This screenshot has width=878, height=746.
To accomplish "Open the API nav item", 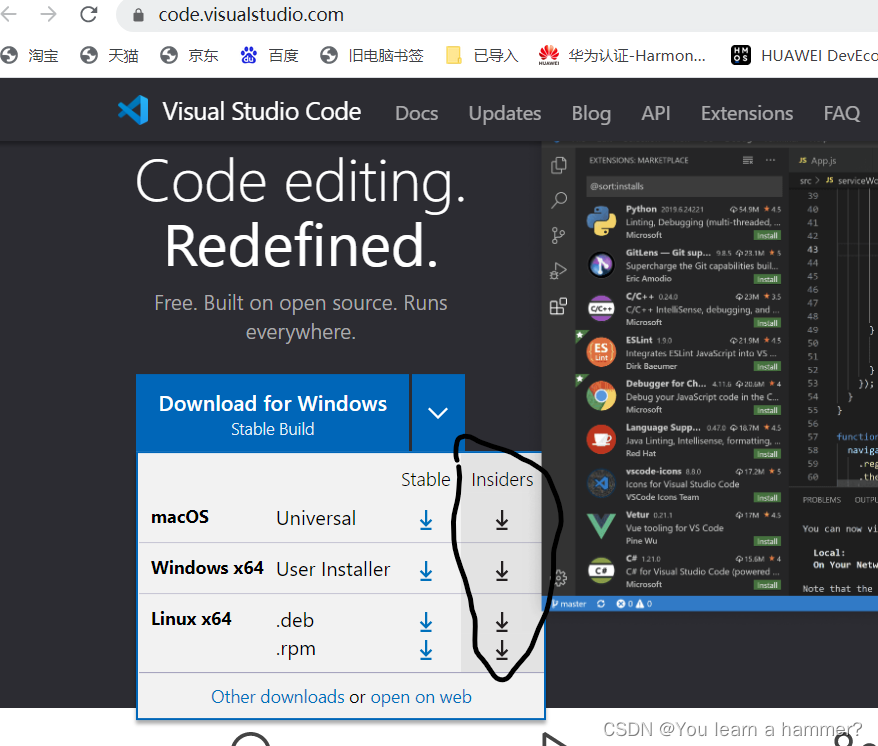I will (x=656, y=113).
